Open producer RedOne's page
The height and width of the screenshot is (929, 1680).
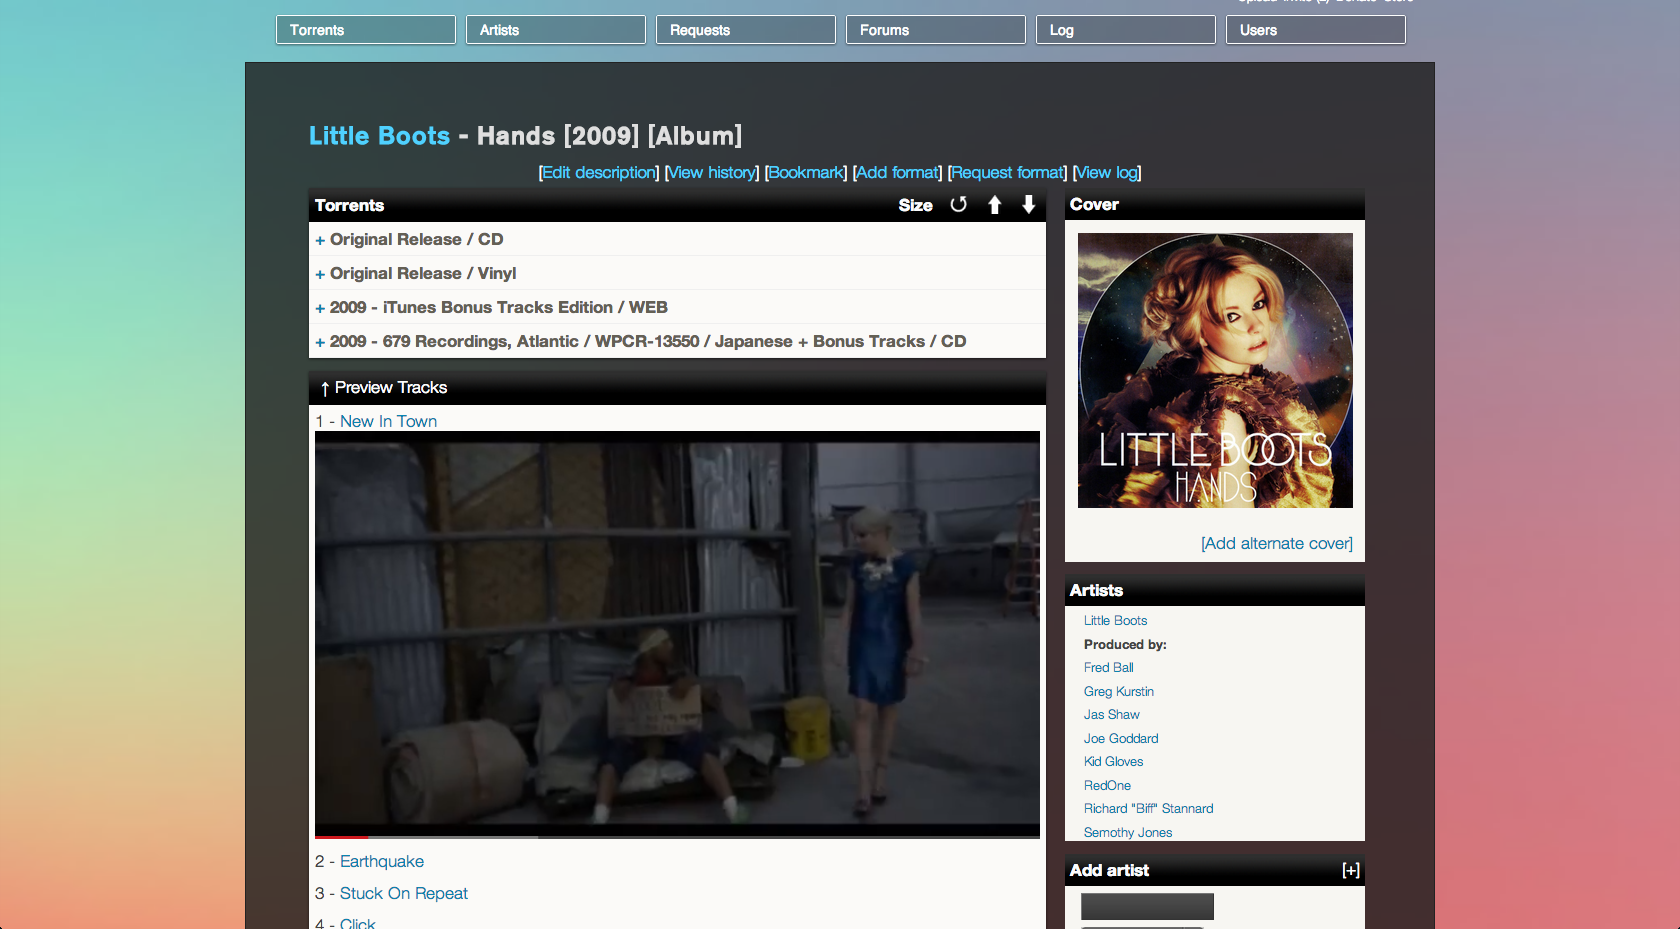click(x=1107, y=786)
